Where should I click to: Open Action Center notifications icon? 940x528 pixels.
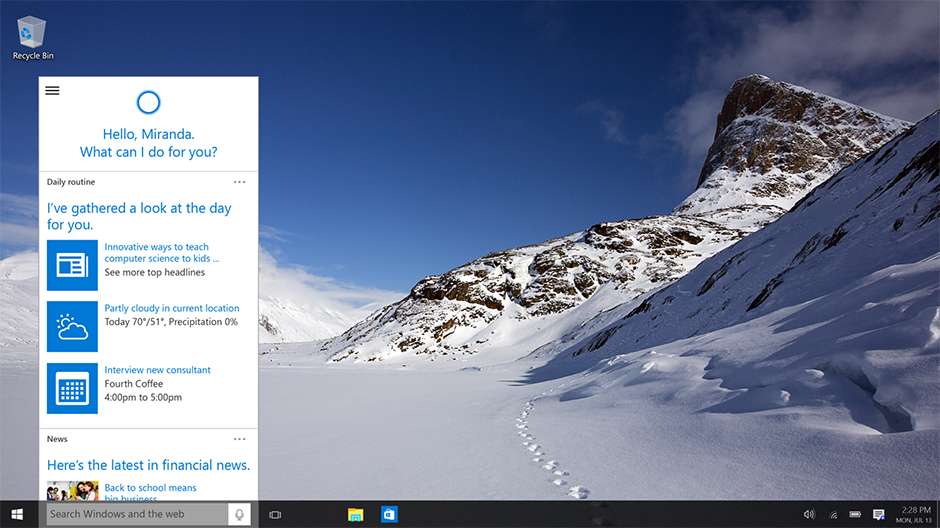879,514
